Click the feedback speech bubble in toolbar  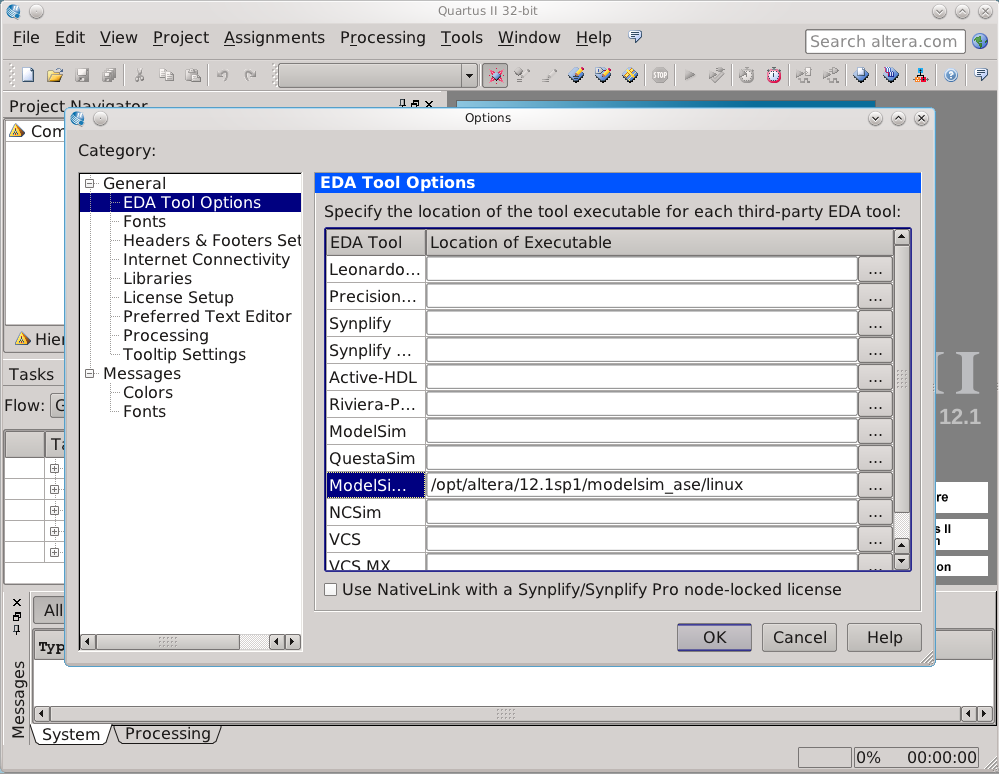[981, 75]
